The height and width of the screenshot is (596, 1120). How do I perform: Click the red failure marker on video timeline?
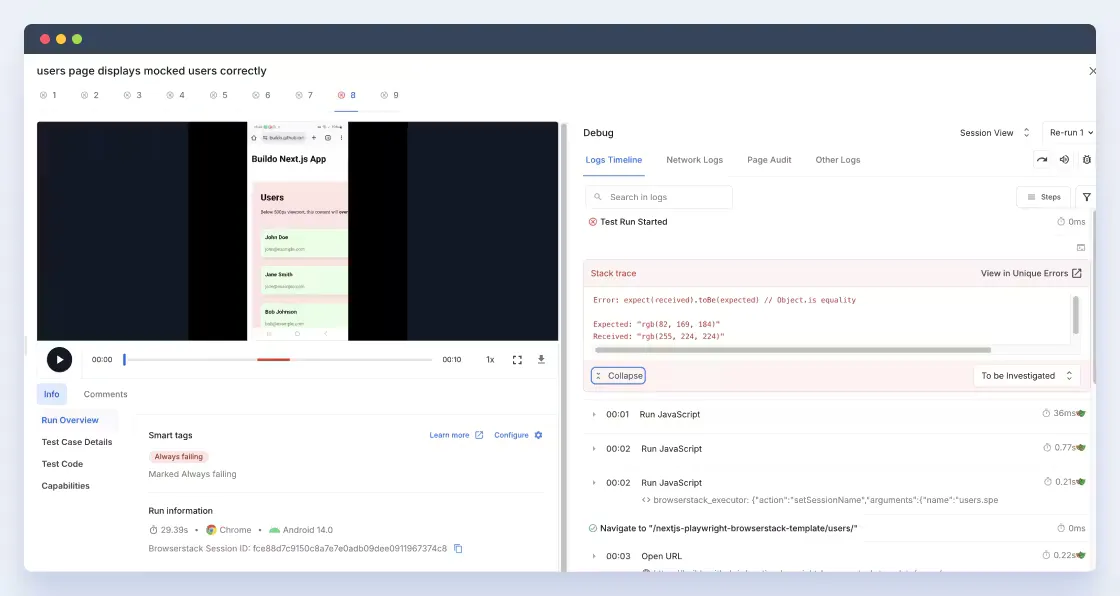click(x=274, y=359)
